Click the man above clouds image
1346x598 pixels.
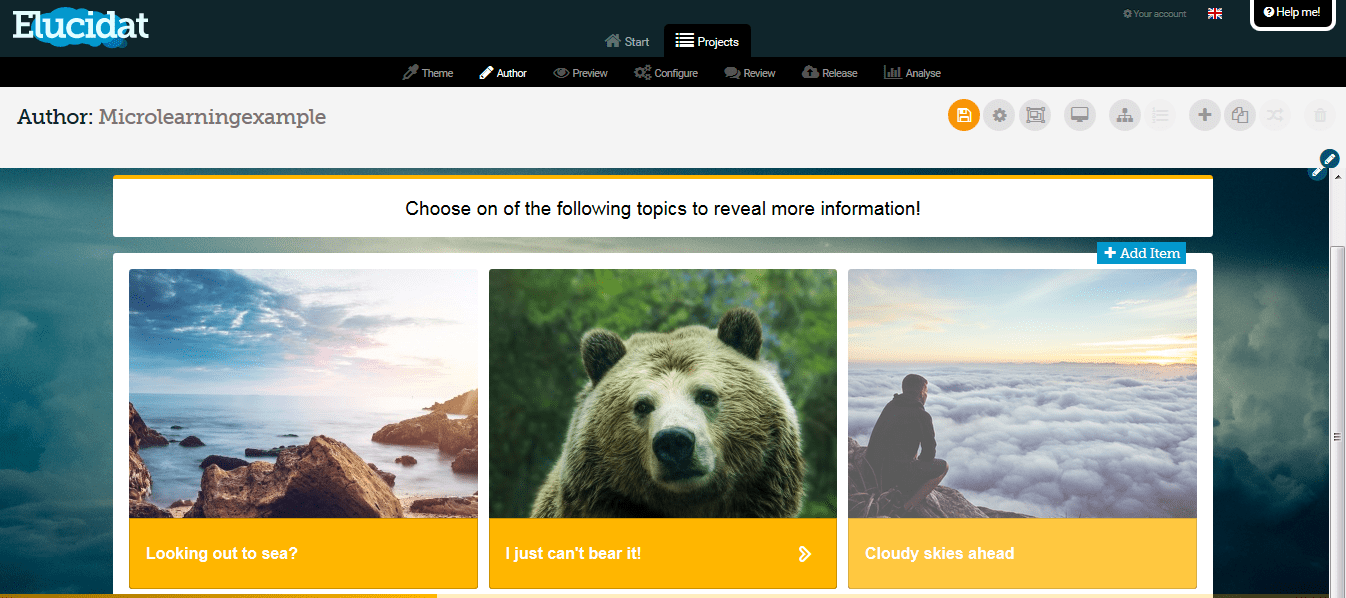coord(1022,393)
